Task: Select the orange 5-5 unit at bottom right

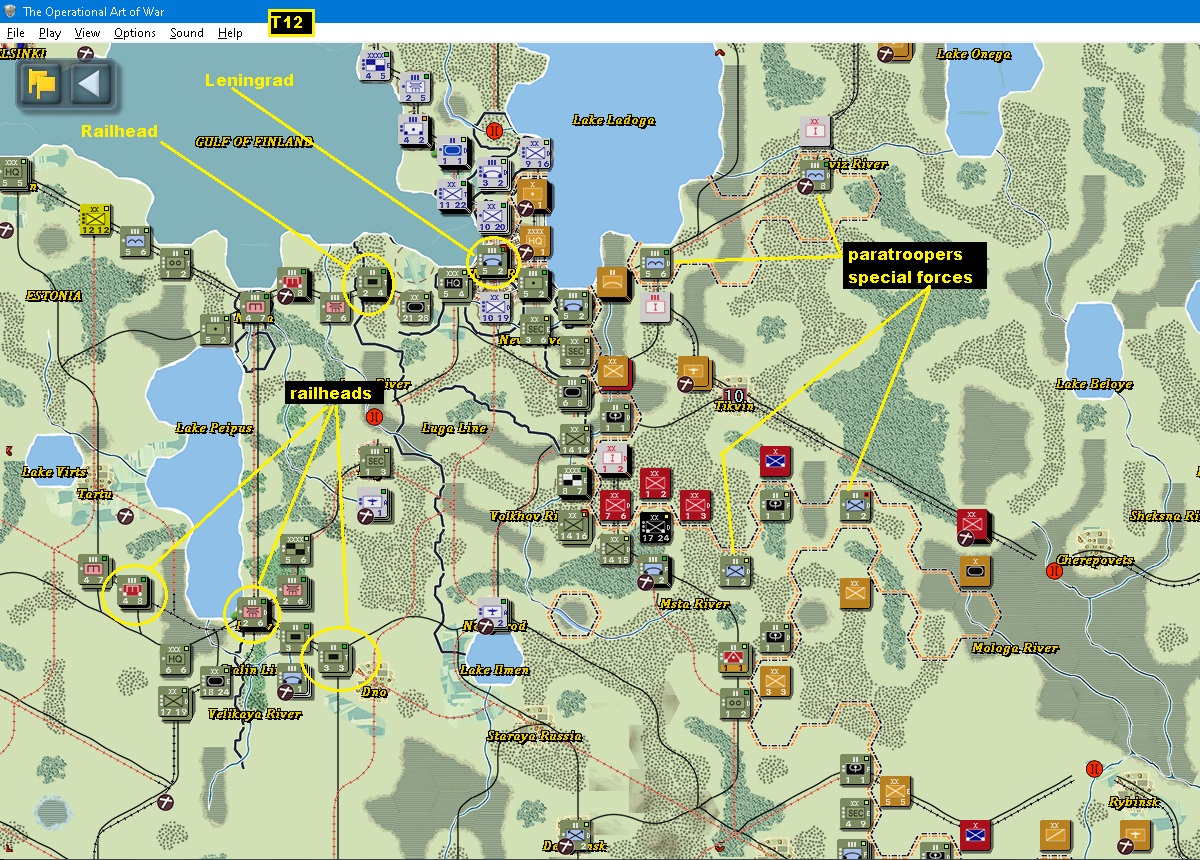Action: 895,791
